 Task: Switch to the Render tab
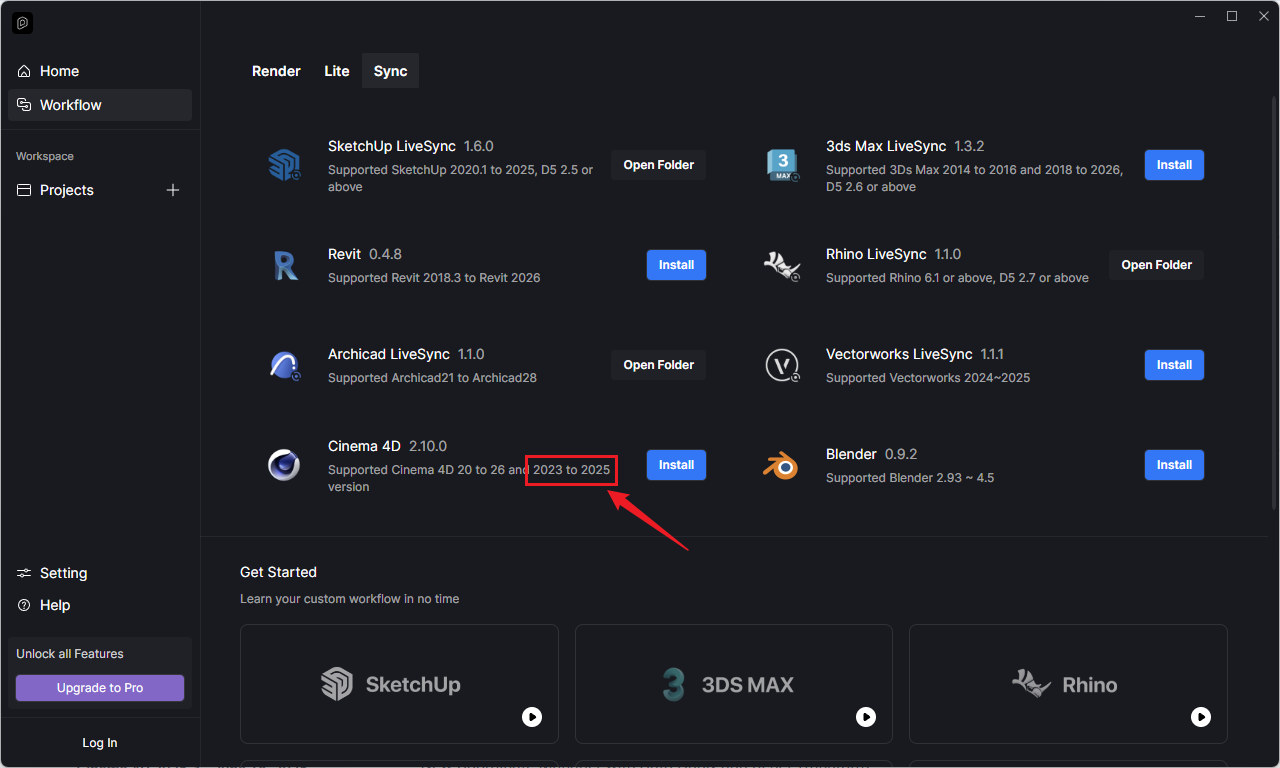[276, 71]
